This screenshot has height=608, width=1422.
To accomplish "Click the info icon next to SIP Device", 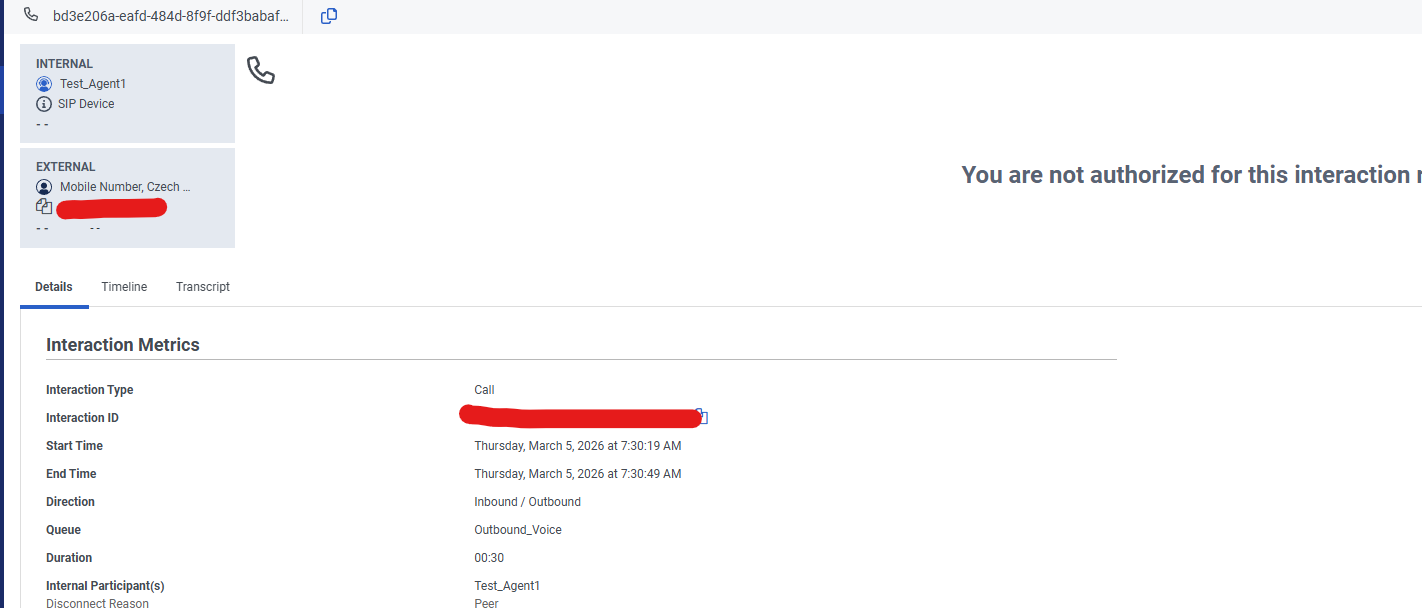I will [44, 104].
